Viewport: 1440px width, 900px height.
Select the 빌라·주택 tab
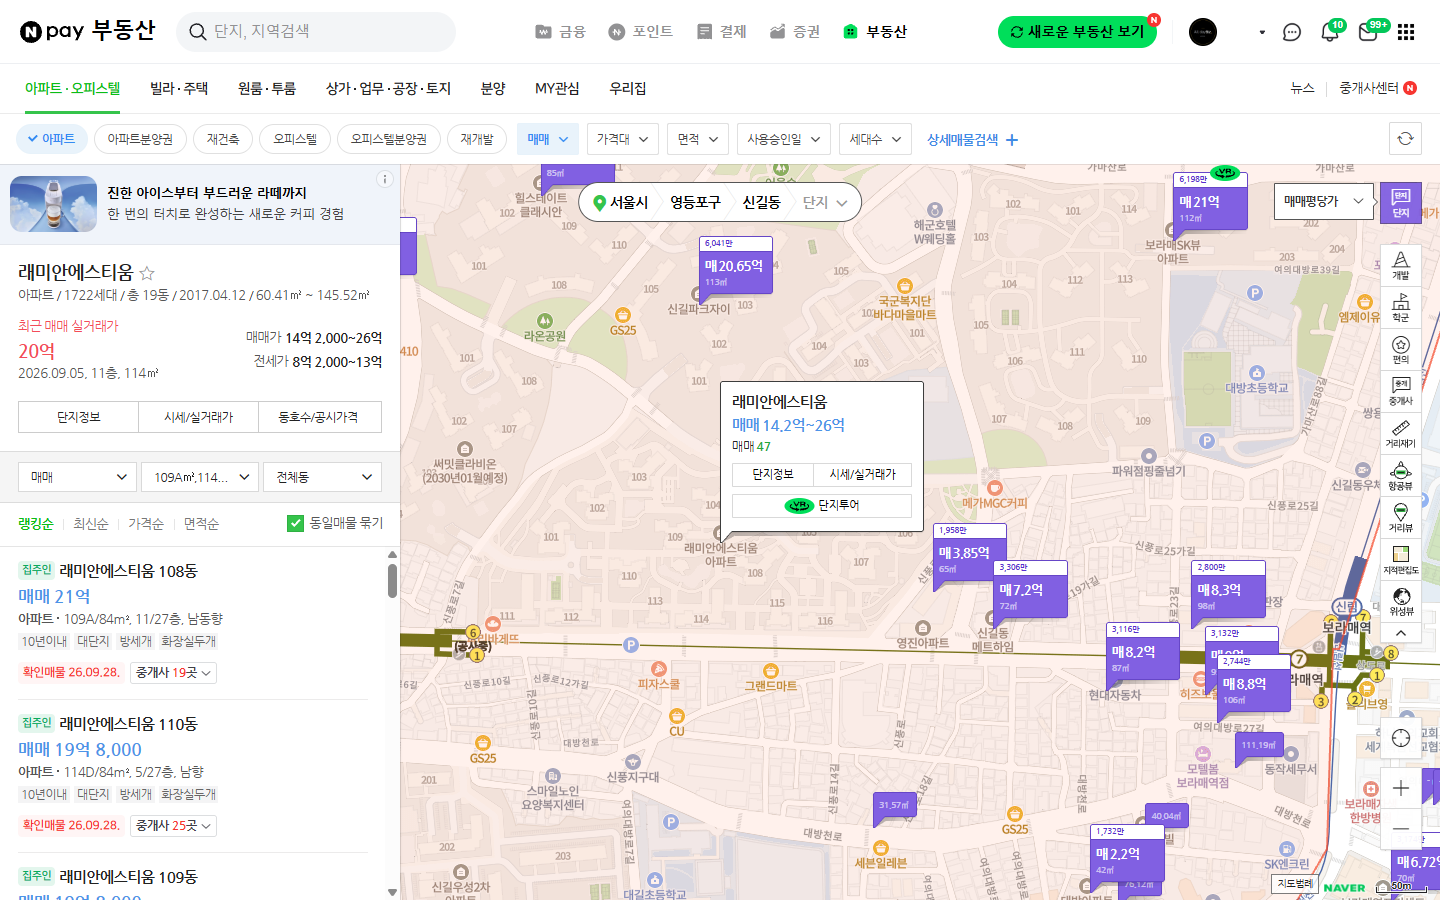(x=179, y=89)
